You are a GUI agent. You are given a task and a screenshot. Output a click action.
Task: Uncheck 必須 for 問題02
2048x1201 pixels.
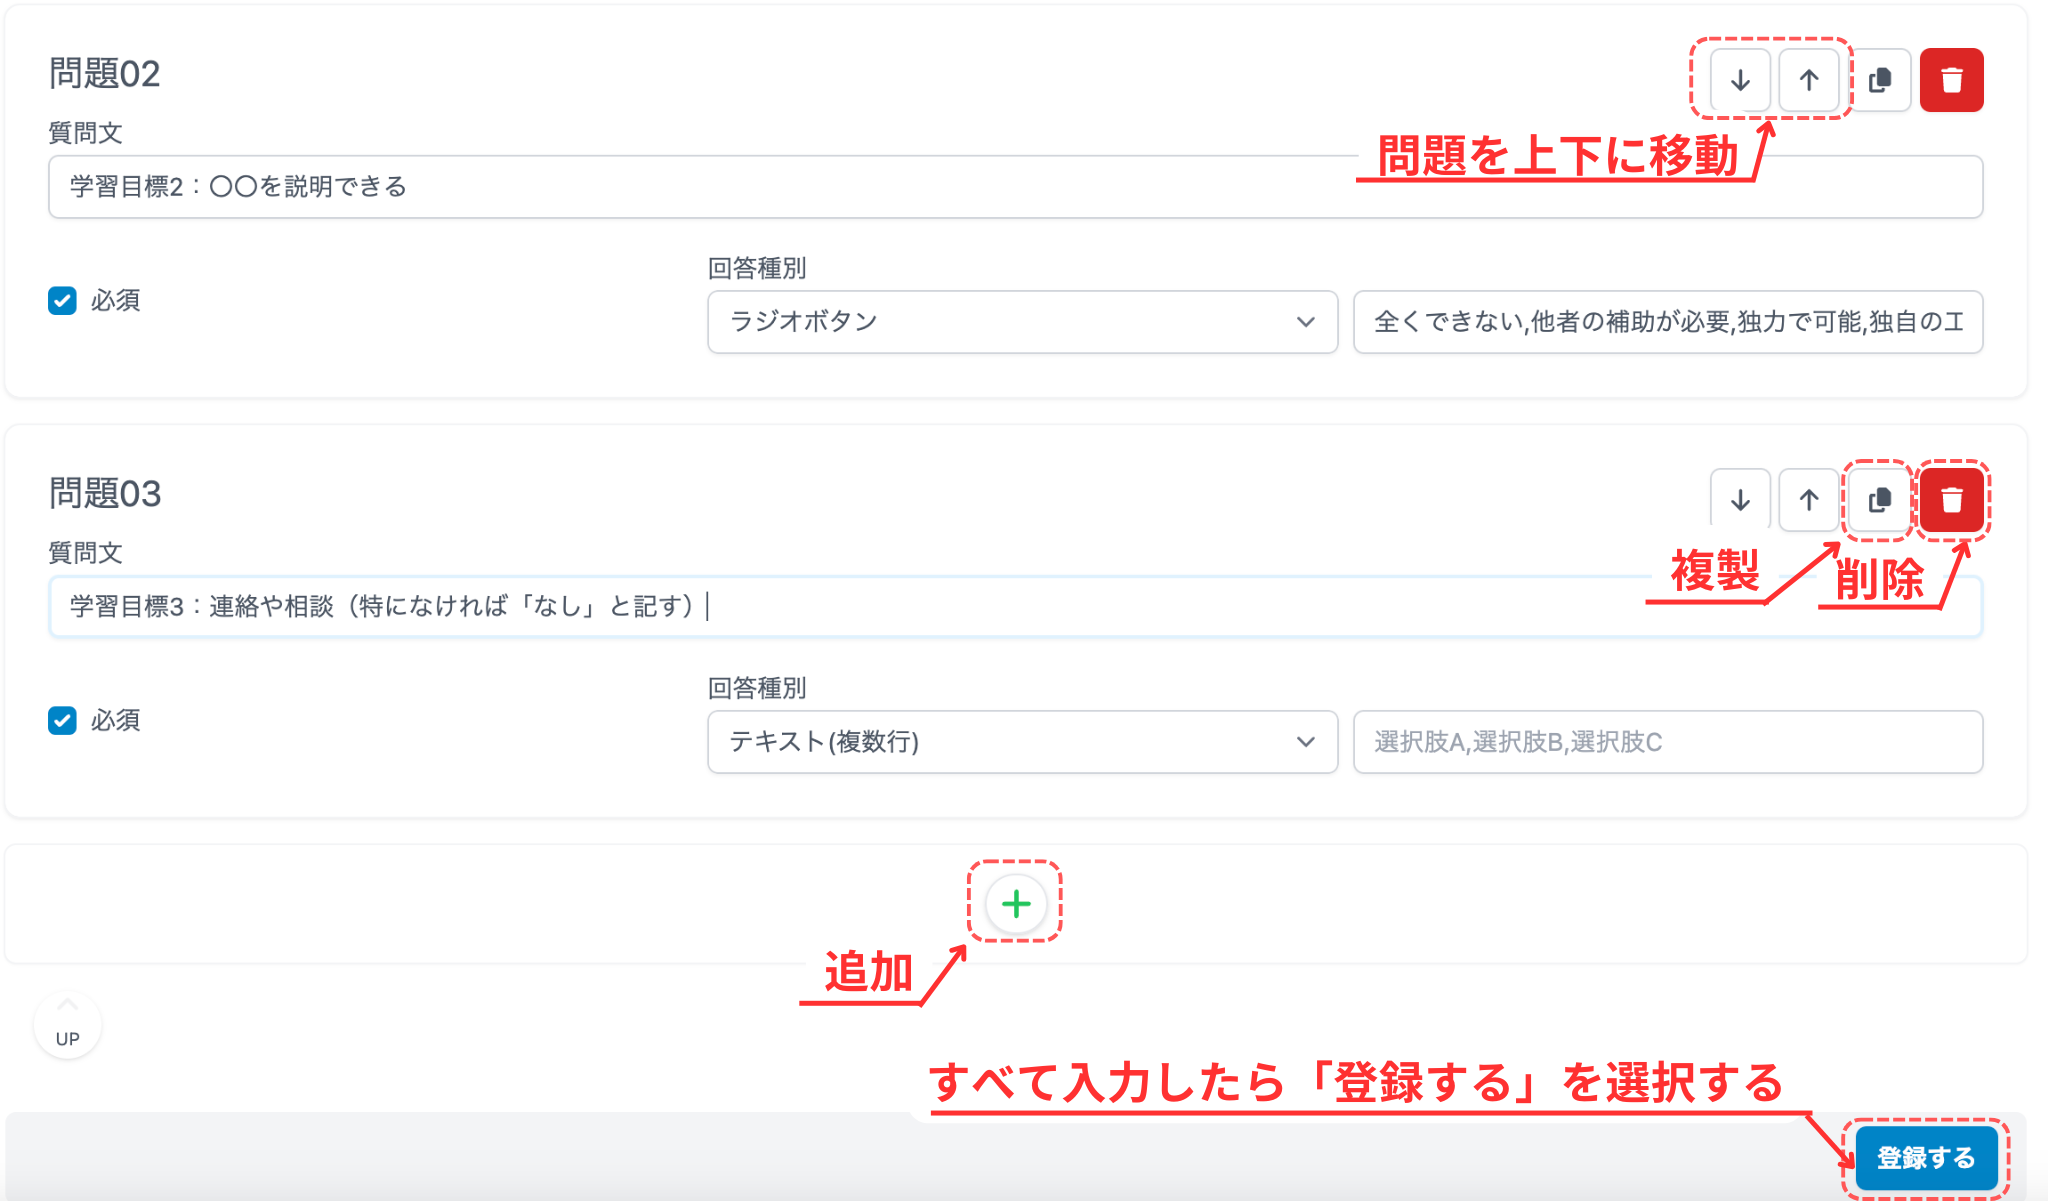[62, 301]
